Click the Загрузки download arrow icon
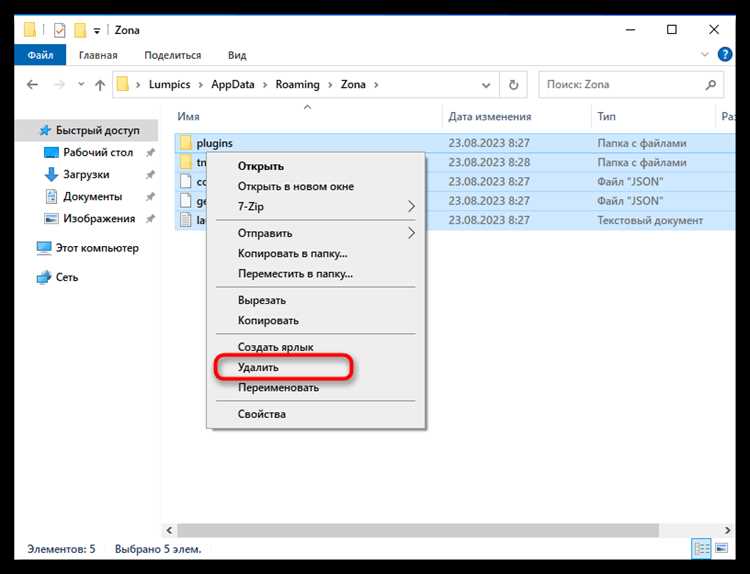Screen dimensions: 750x574 point(51,175)
